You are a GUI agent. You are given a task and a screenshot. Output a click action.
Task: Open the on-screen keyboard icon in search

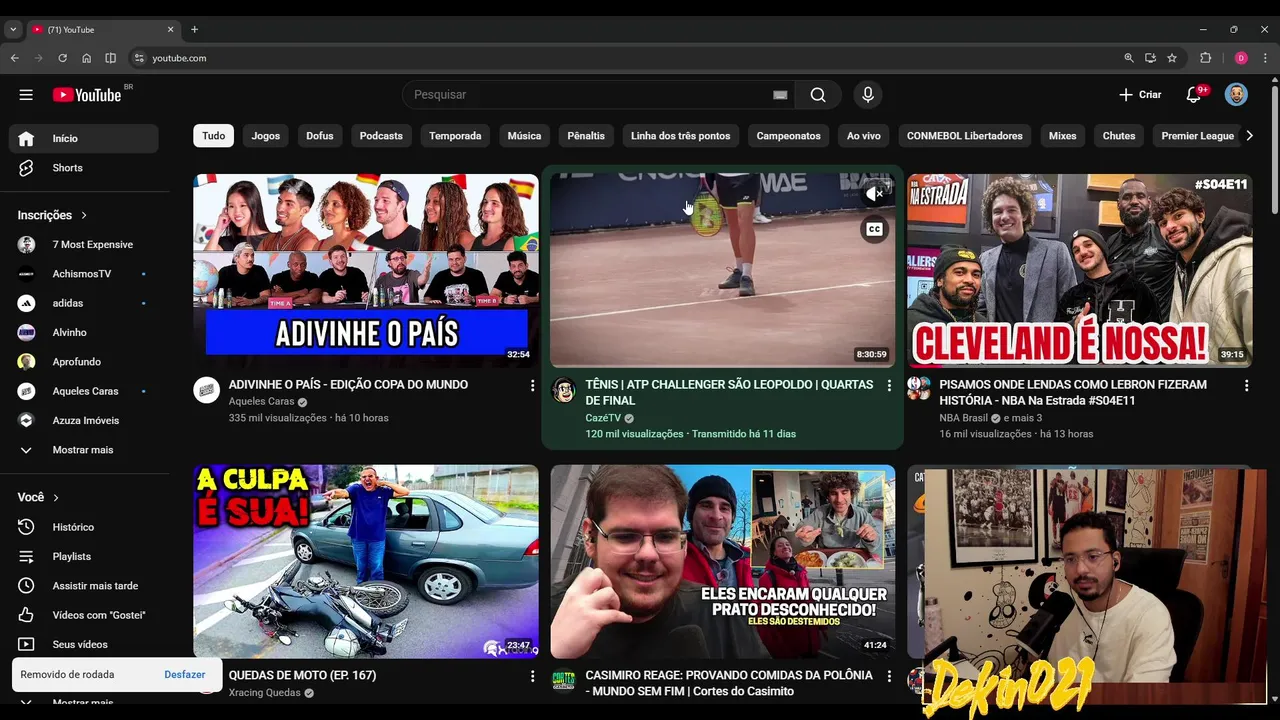click(x=780, y=95)
